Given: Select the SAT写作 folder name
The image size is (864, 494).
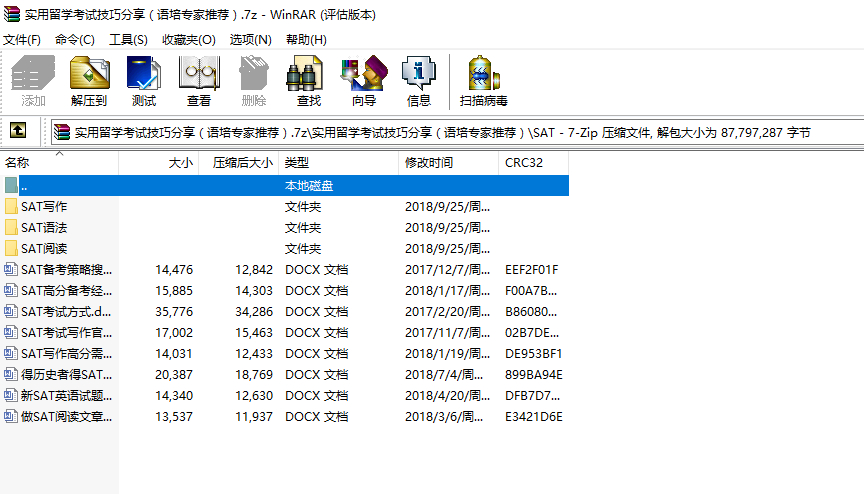Looking at the screenshot, I should [x=44, y=207].
